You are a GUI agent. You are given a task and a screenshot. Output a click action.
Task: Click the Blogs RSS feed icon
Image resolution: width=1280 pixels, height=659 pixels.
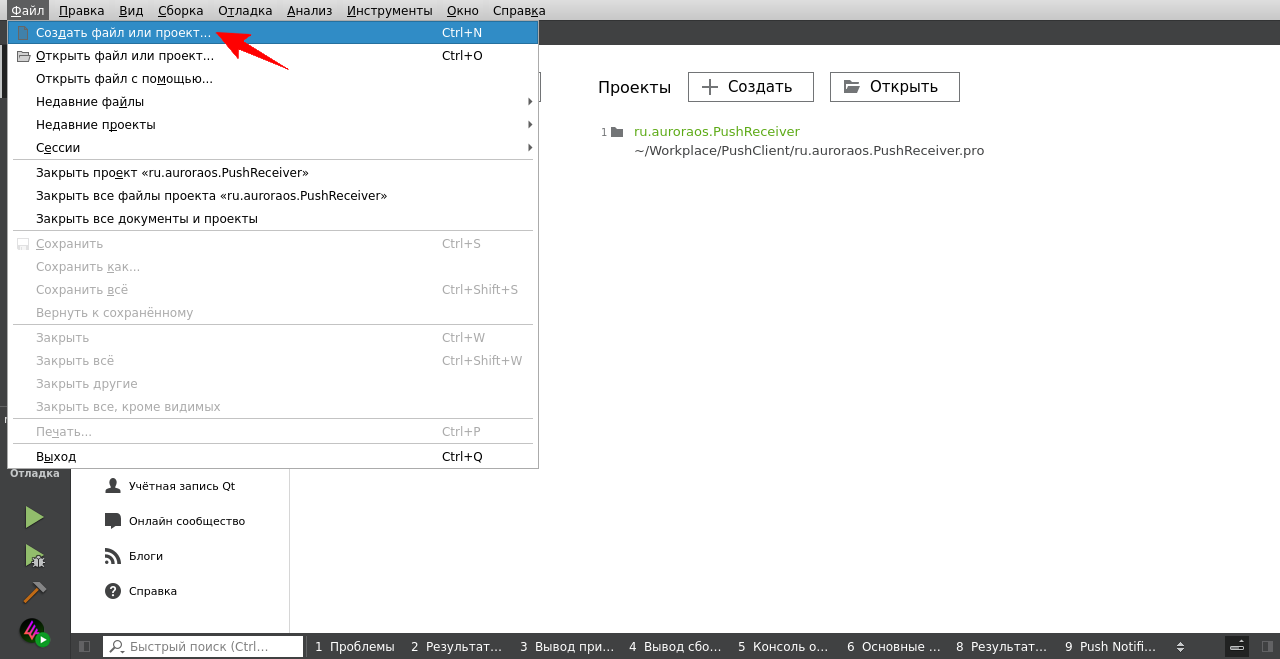(x=113, y=556)
